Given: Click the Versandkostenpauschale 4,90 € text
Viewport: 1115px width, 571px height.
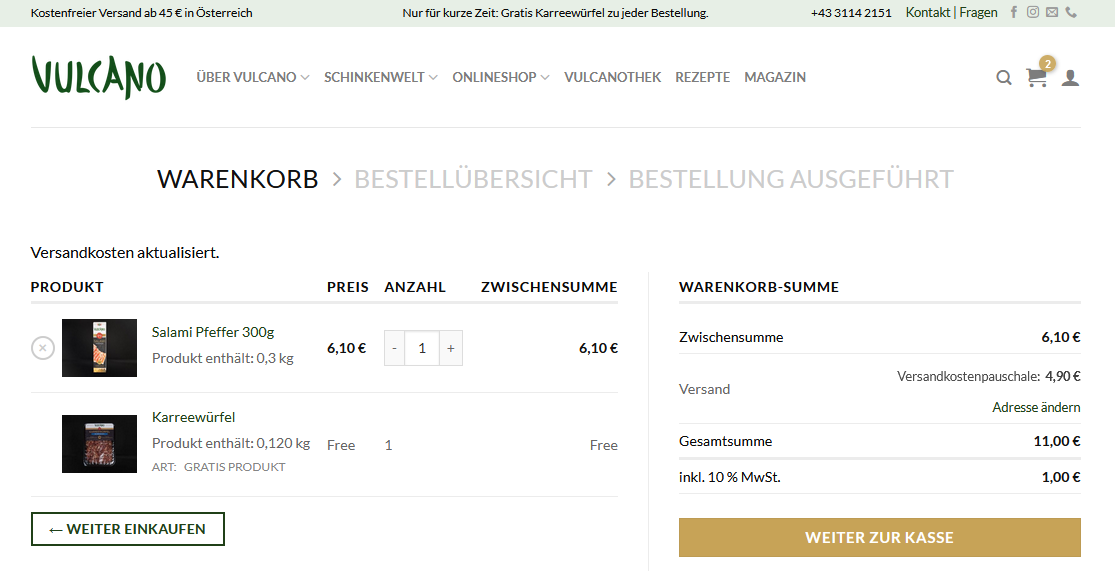Looking at the screenshot, I should coord(988,376).
